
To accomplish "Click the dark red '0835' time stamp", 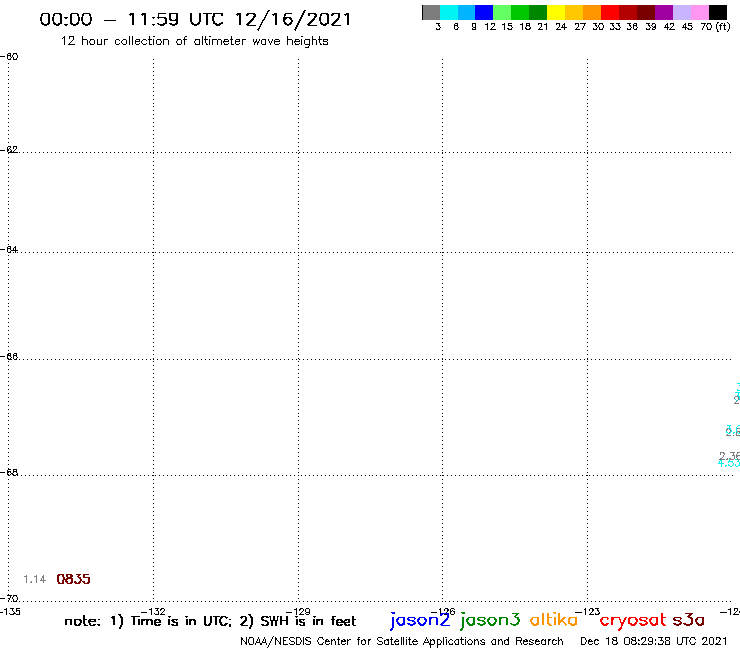I will pyautogui.click(x=73, y=579).
